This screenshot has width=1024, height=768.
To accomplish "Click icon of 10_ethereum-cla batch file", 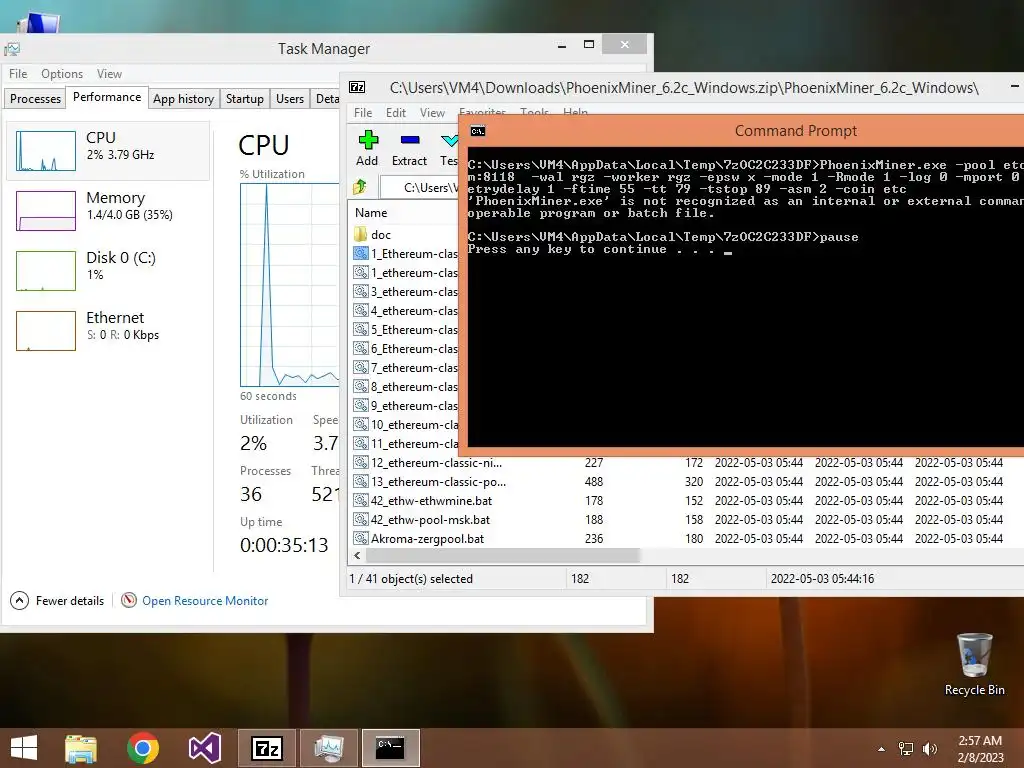I will pyautogui.click(x=360, y=424).
